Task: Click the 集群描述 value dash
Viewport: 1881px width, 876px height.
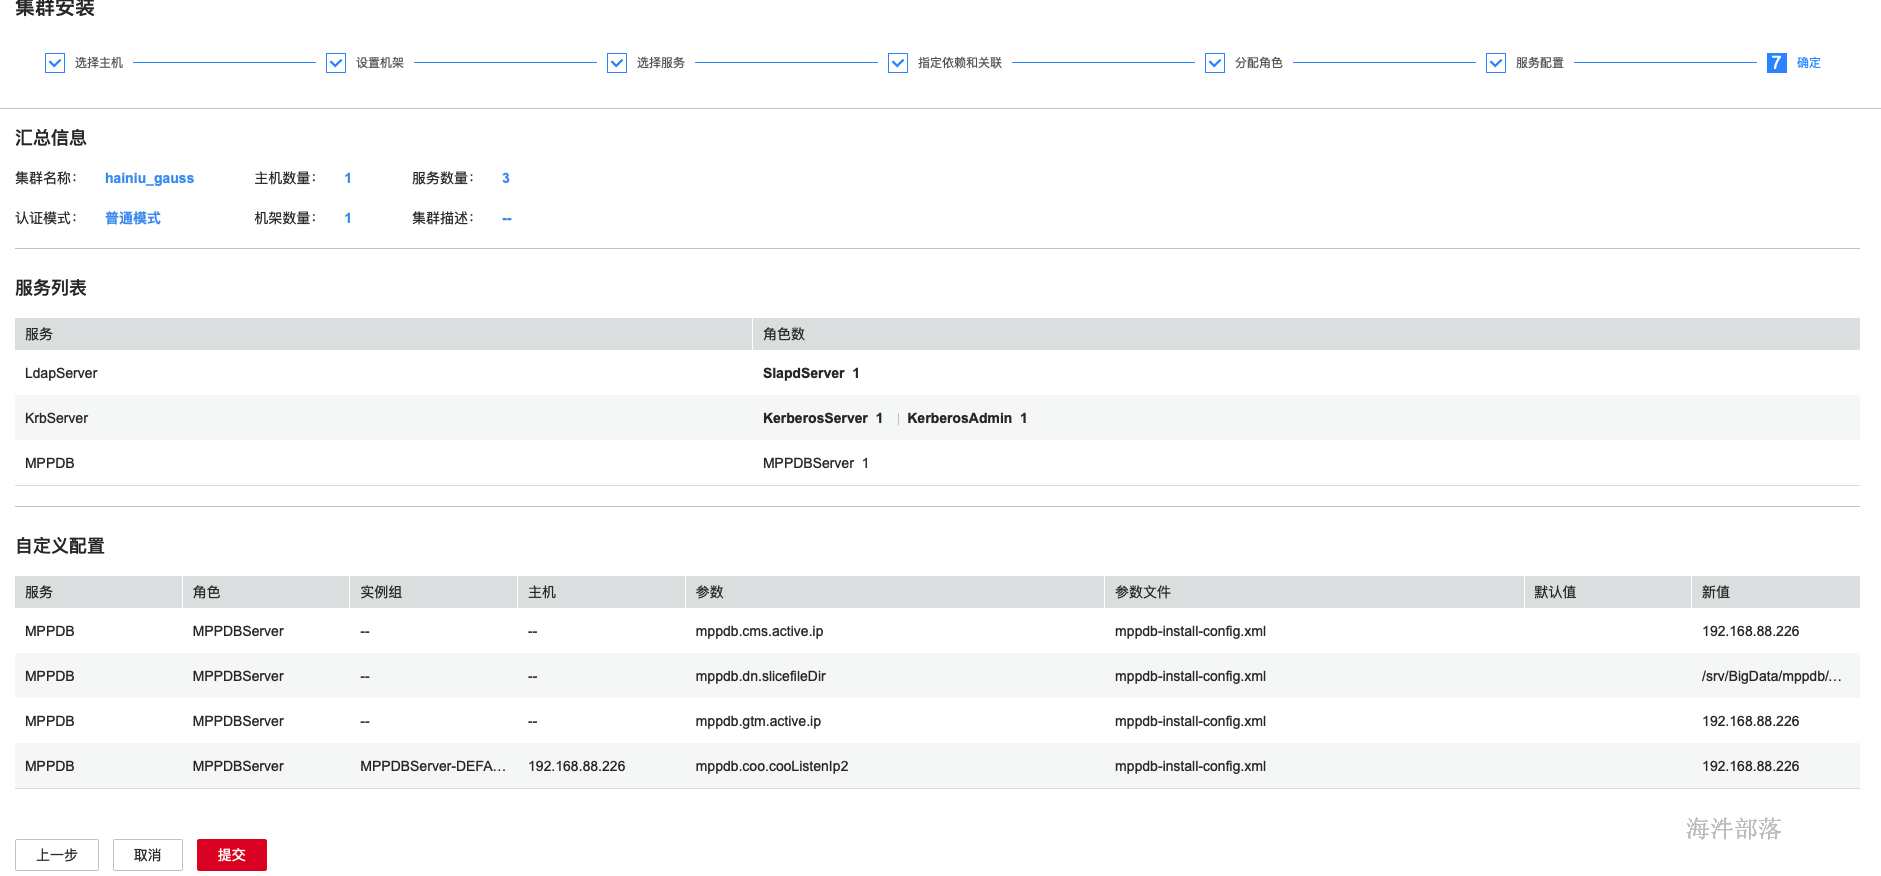Action: [507, 218]
